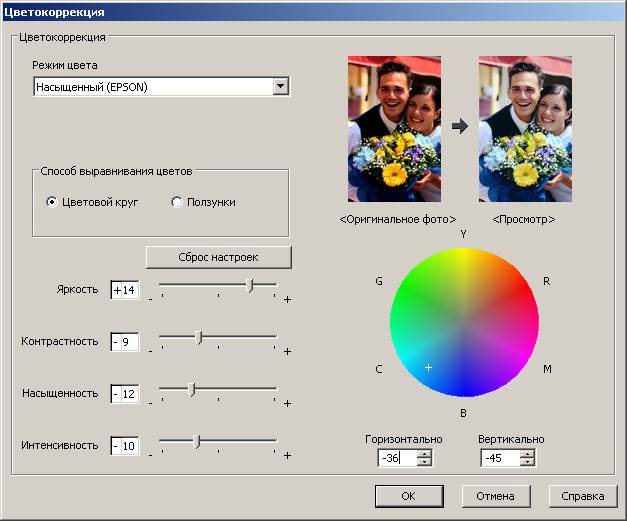Click the Яркость value field
The width and height of the screenshot is (627, 521).
pos(125,289)
